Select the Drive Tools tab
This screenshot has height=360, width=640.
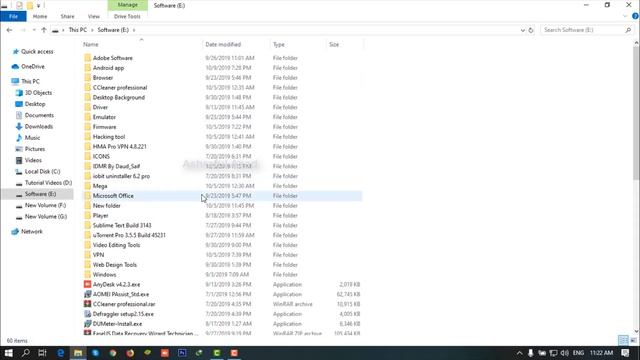pyautogui.click(x=127, y=16)
